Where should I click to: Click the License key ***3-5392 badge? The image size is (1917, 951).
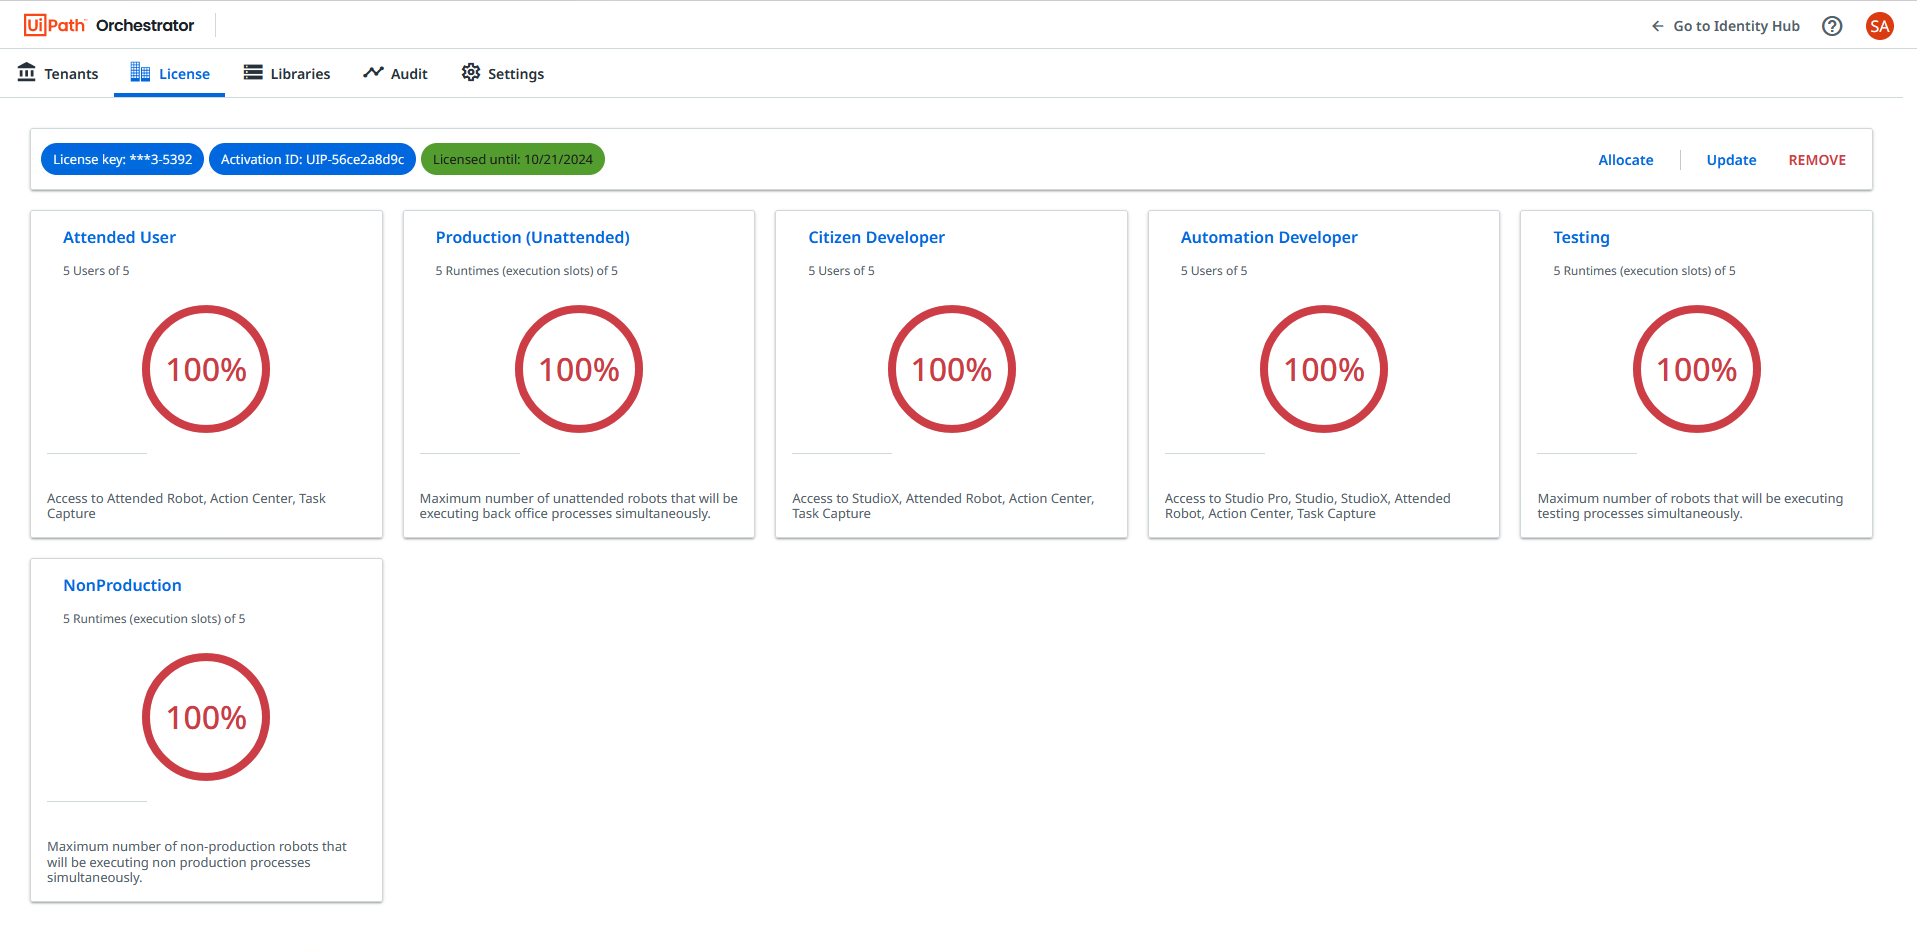(x=122, y=159)
